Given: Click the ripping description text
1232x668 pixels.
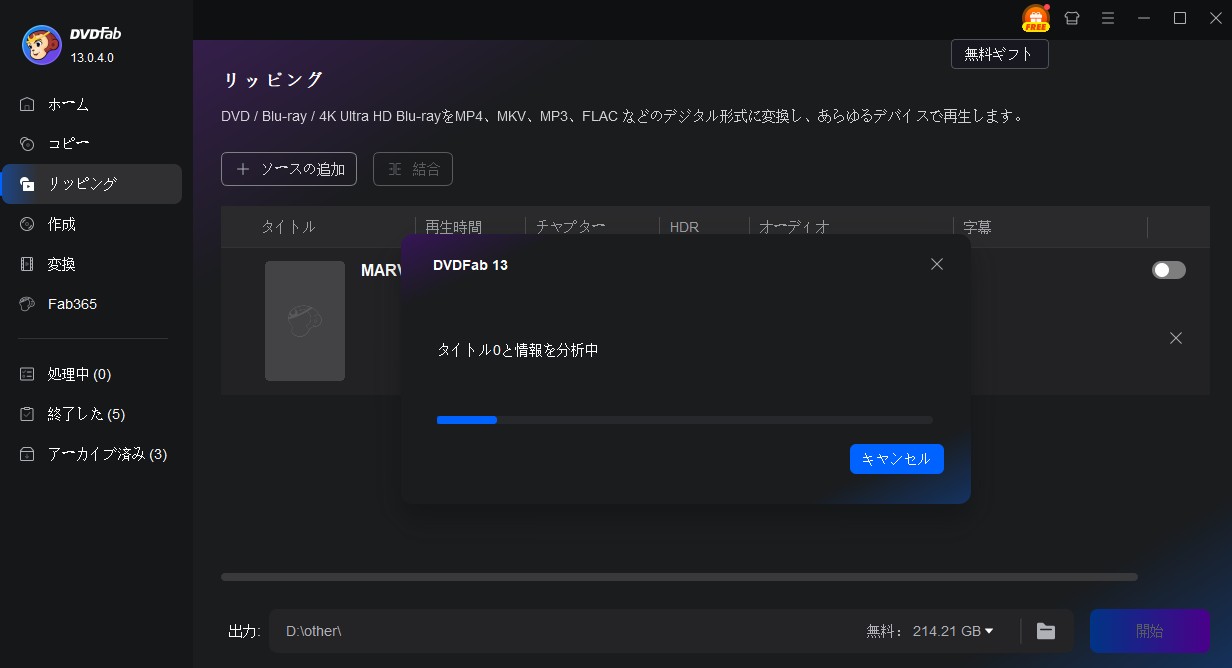Looking at the screenshot, I should pyautogui.click(x=624, y=116).
